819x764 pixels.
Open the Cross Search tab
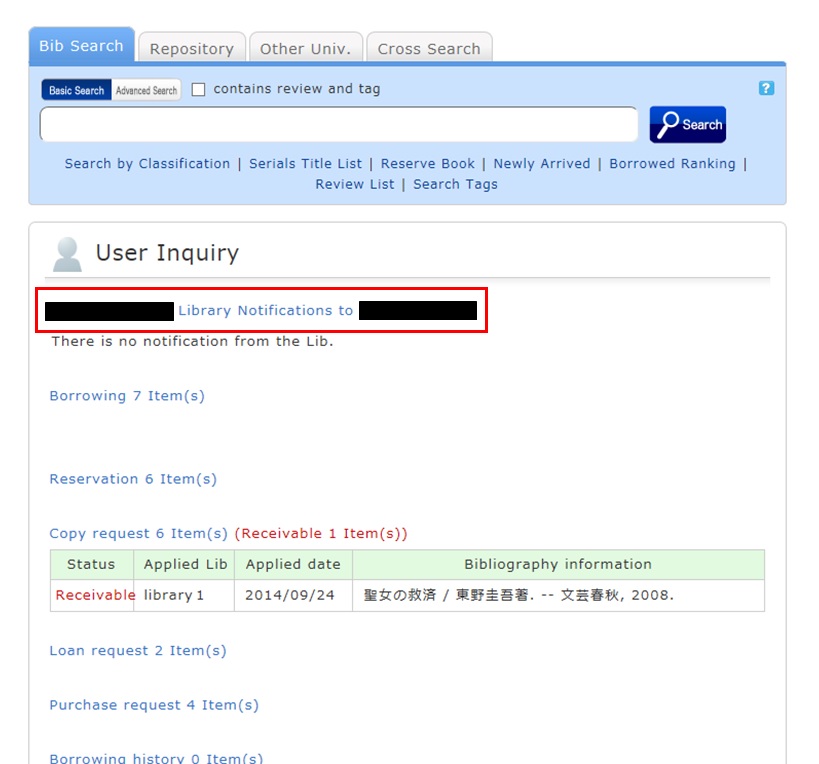[x=428, y=48]
